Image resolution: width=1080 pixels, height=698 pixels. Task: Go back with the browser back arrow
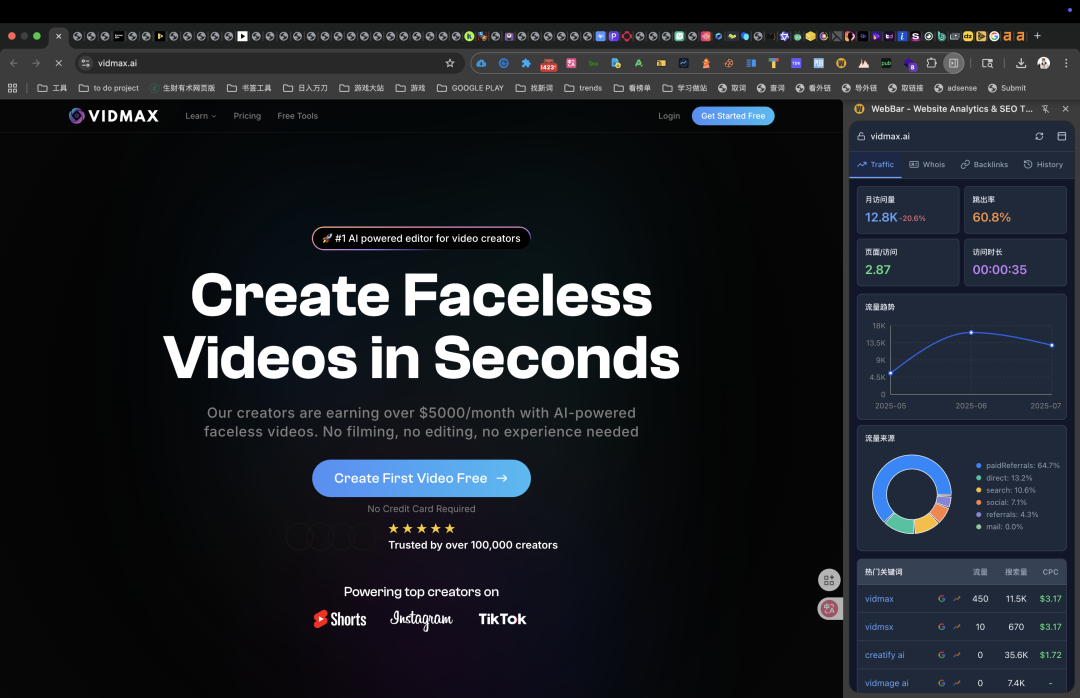[x=14, y=63]
